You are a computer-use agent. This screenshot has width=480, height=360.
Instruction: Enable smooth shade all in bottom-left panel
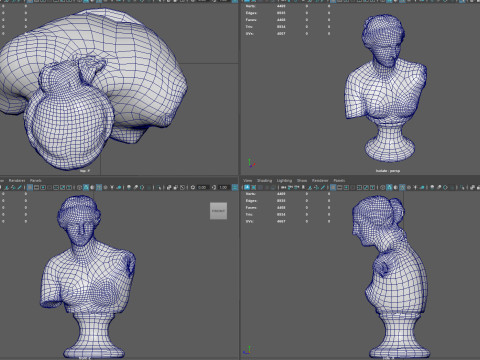[x=86, y=187]
